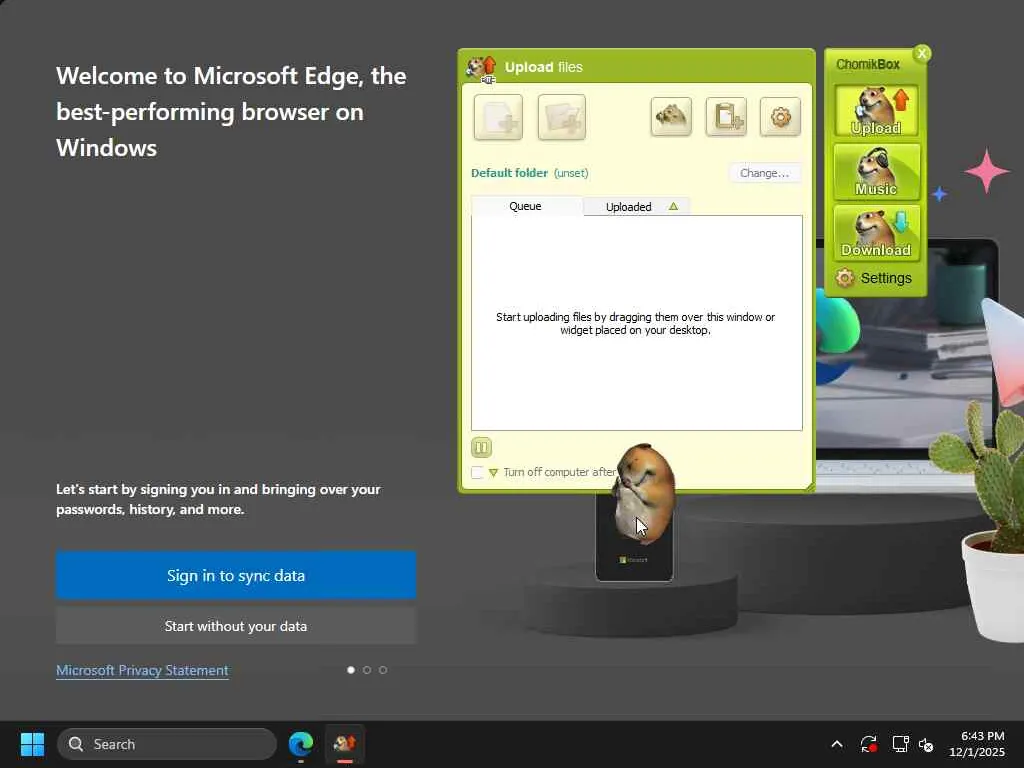The height and width of the screenshot is (768, 1024).
Task: Click the hamster desktop widget
Action: tap(645, 494)
